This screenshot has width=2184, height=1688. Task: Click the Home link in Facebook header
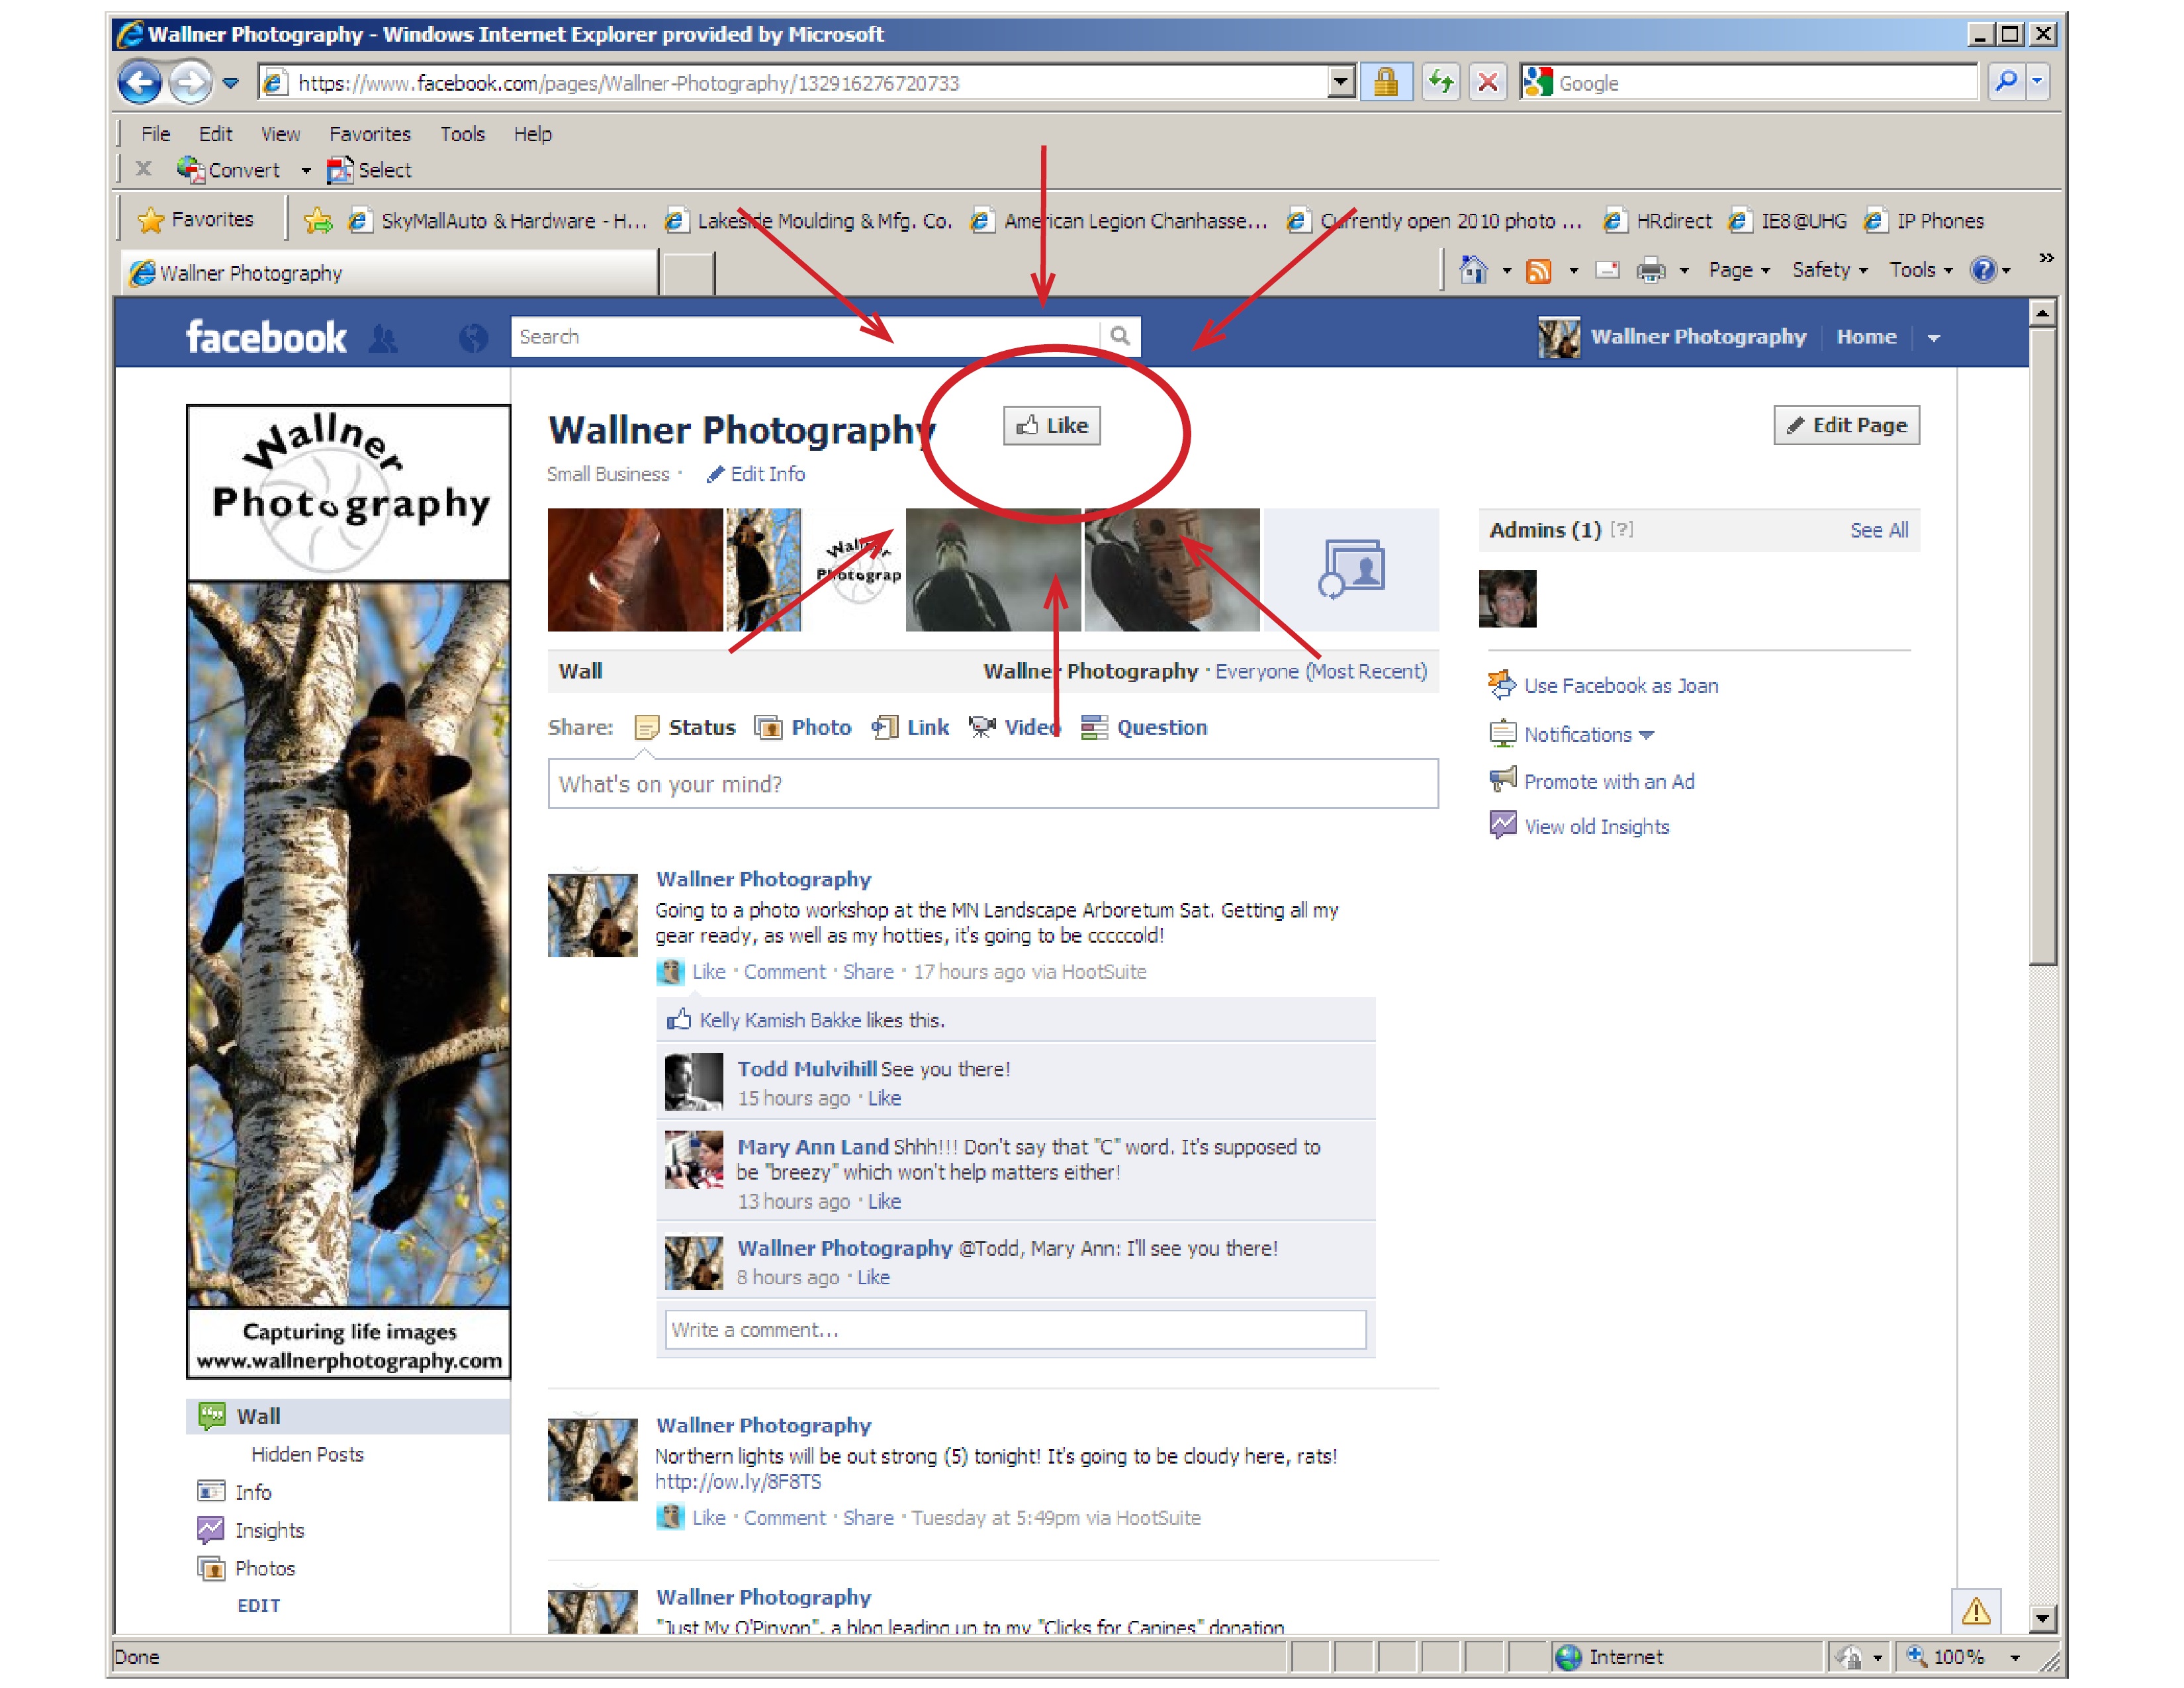tap(1866, 337)
